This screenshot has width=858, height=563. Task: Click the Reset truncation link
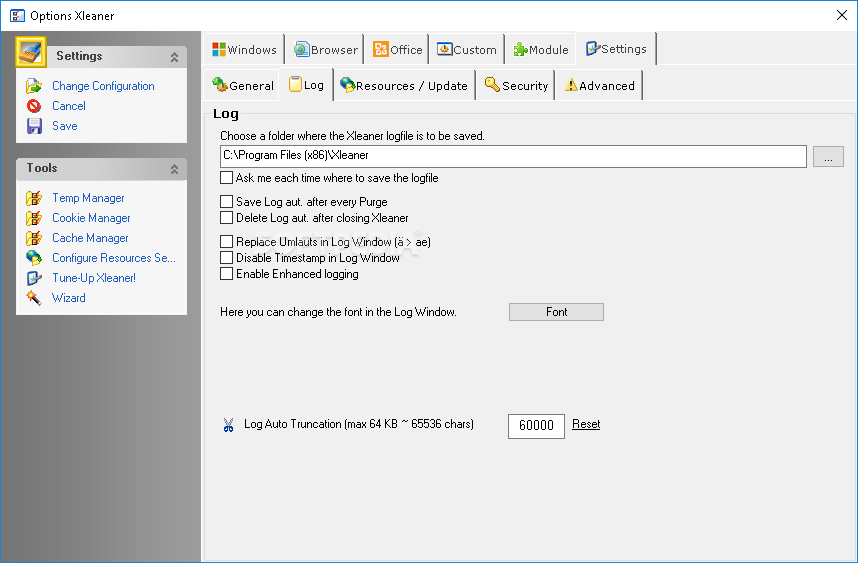(x=586, y=424)
